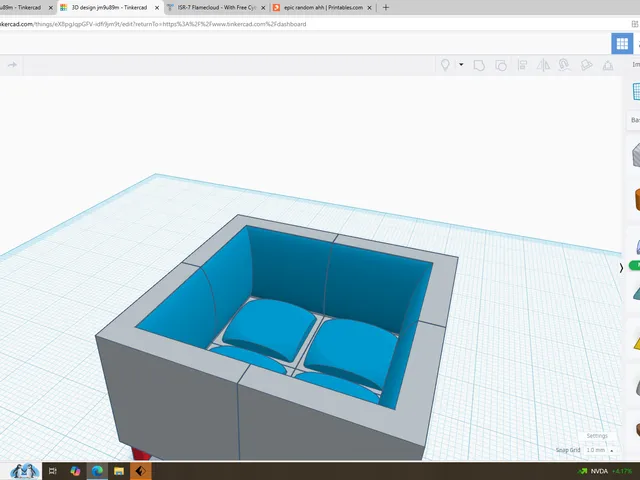Click the tilted plane icon in the toolbar
640x480 pixels.
[587, 65]
